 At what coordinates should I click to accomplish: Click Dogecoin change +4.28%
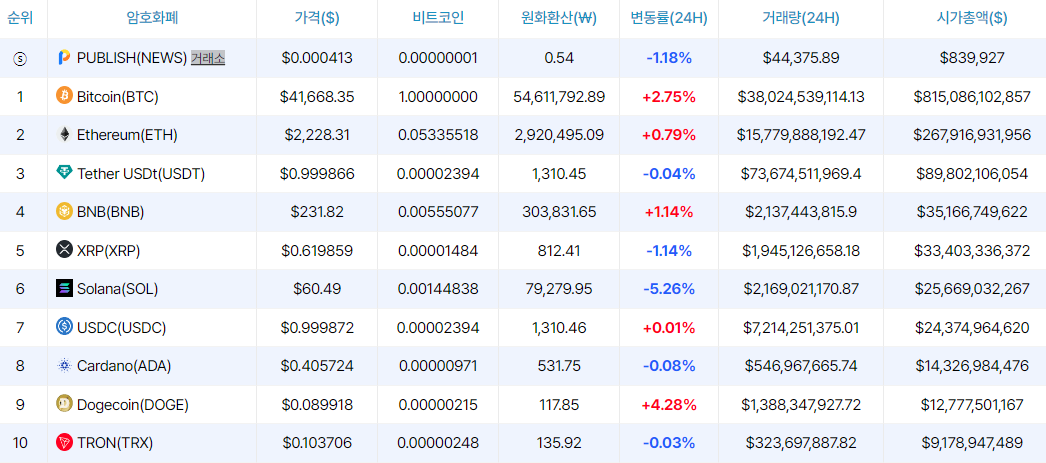pyautogui.click(x=668, y=404)
